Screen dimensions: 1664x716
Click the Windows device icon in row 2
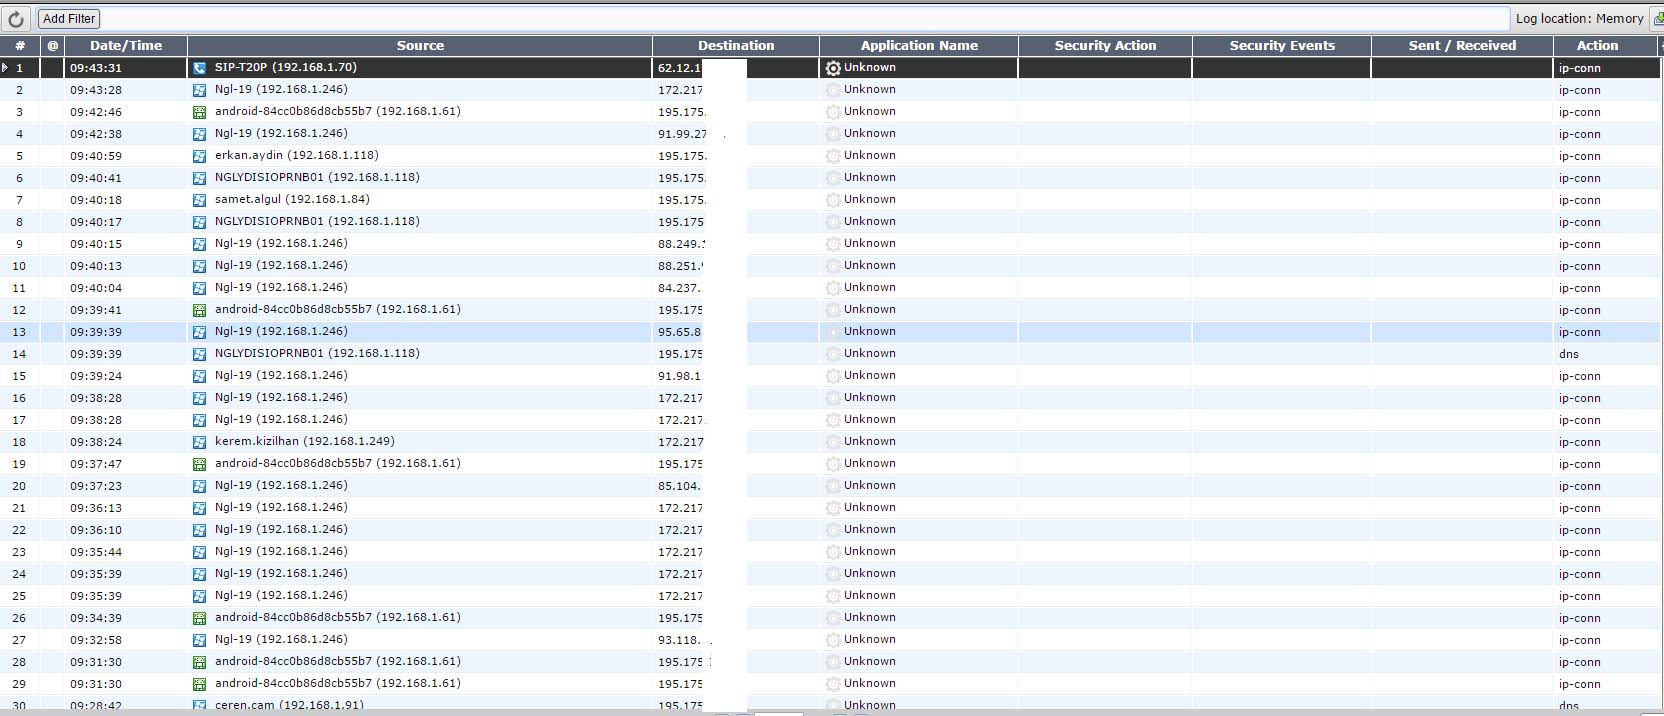[199, 90]
